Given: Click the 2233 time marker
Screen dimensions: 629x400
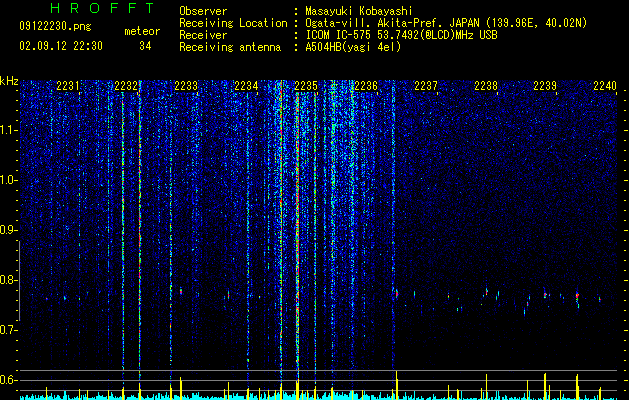Looking at the screenshot, I should [186, 85].
